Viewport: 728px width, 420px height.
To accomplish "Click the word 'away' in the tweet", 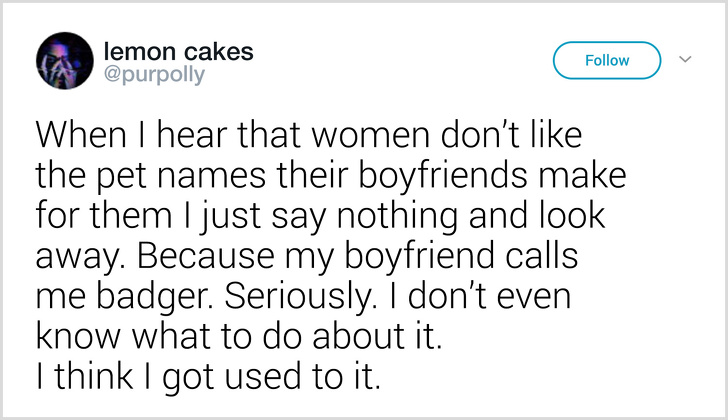I will coord(82,260).
